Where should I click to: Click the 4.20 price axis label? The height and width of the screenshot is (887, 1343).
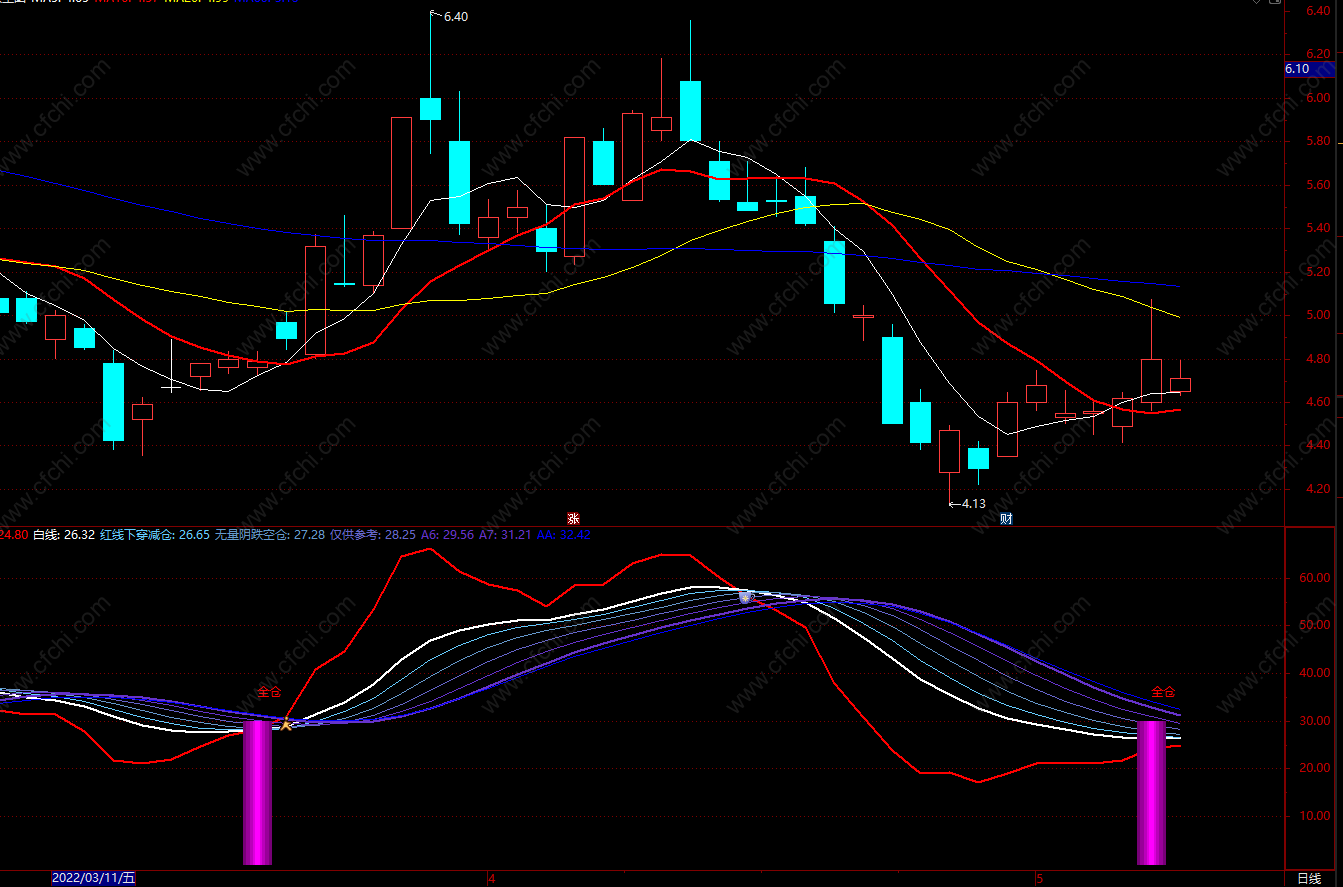pyautogui.click(x=1317, y=489)
